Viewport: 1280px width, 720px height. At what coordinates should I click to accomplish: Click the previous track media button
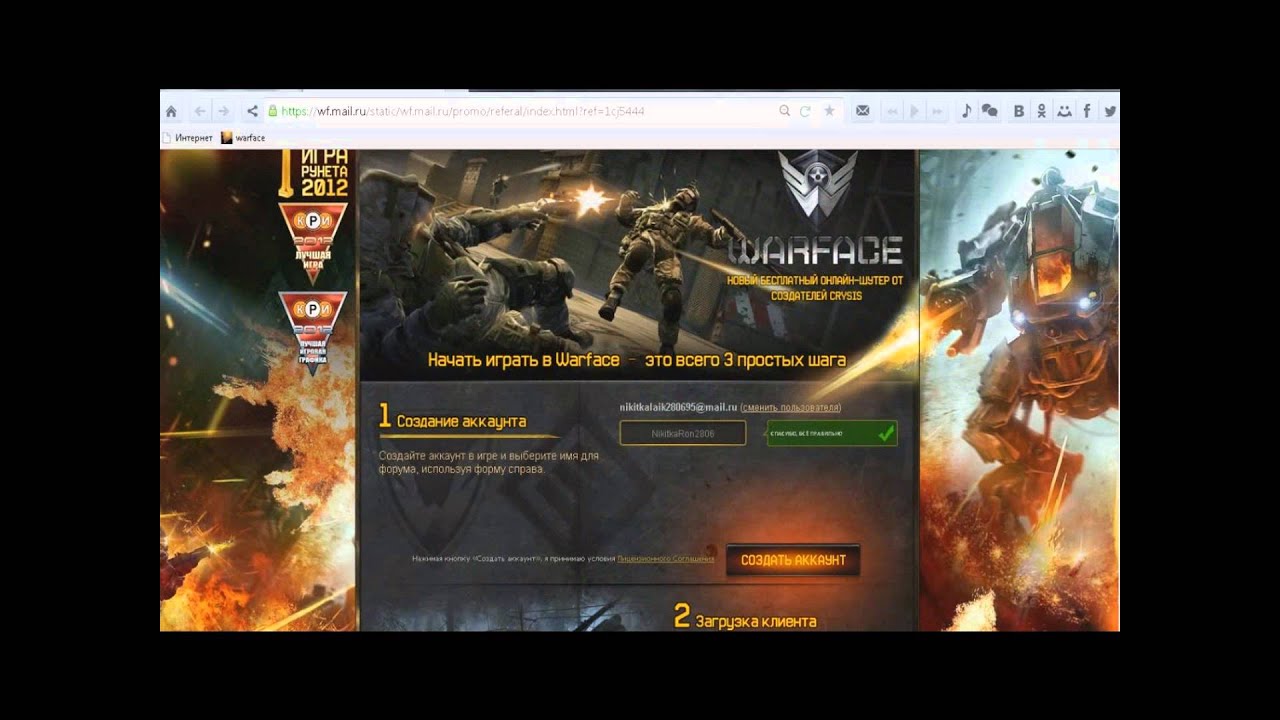[892, 111]
